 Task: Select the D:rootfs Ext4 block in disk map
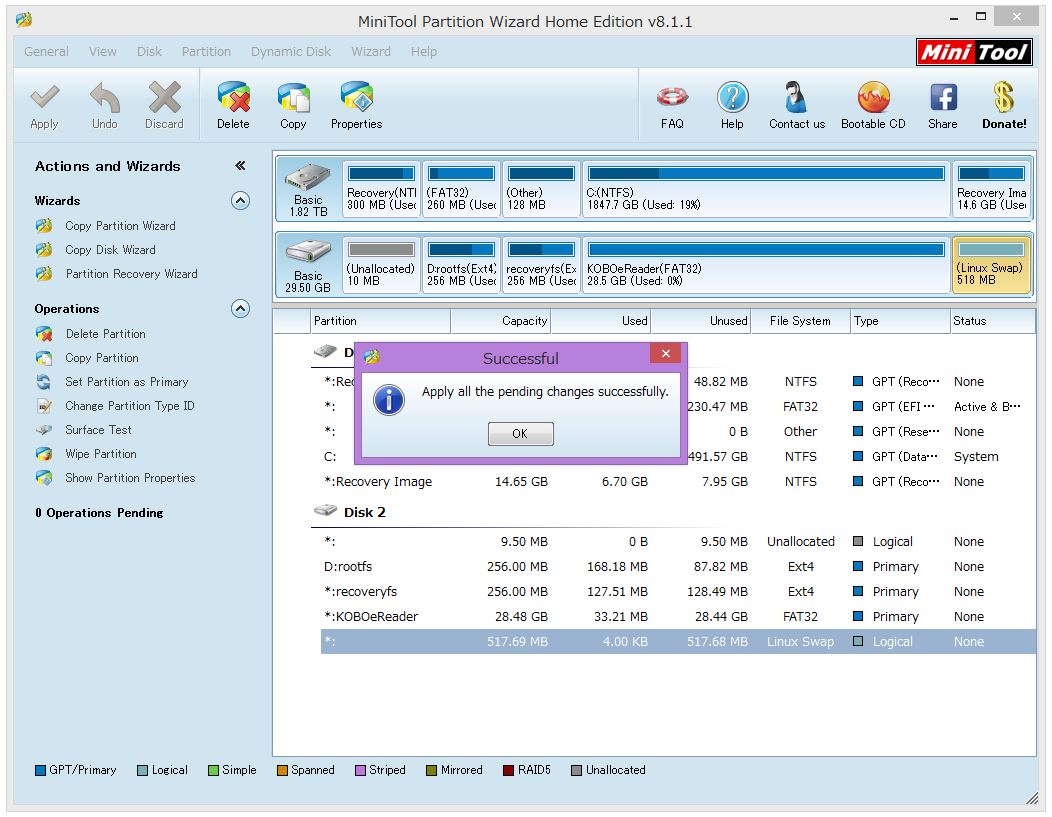pyautogui.click(x=461, y=265)
